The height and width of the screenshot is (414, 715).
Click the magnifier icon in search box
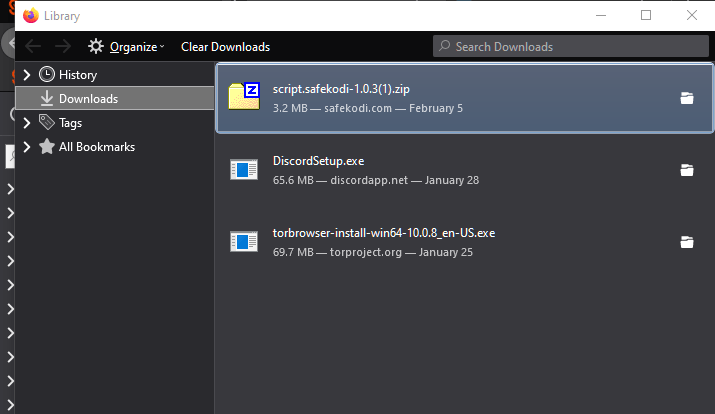445,46
